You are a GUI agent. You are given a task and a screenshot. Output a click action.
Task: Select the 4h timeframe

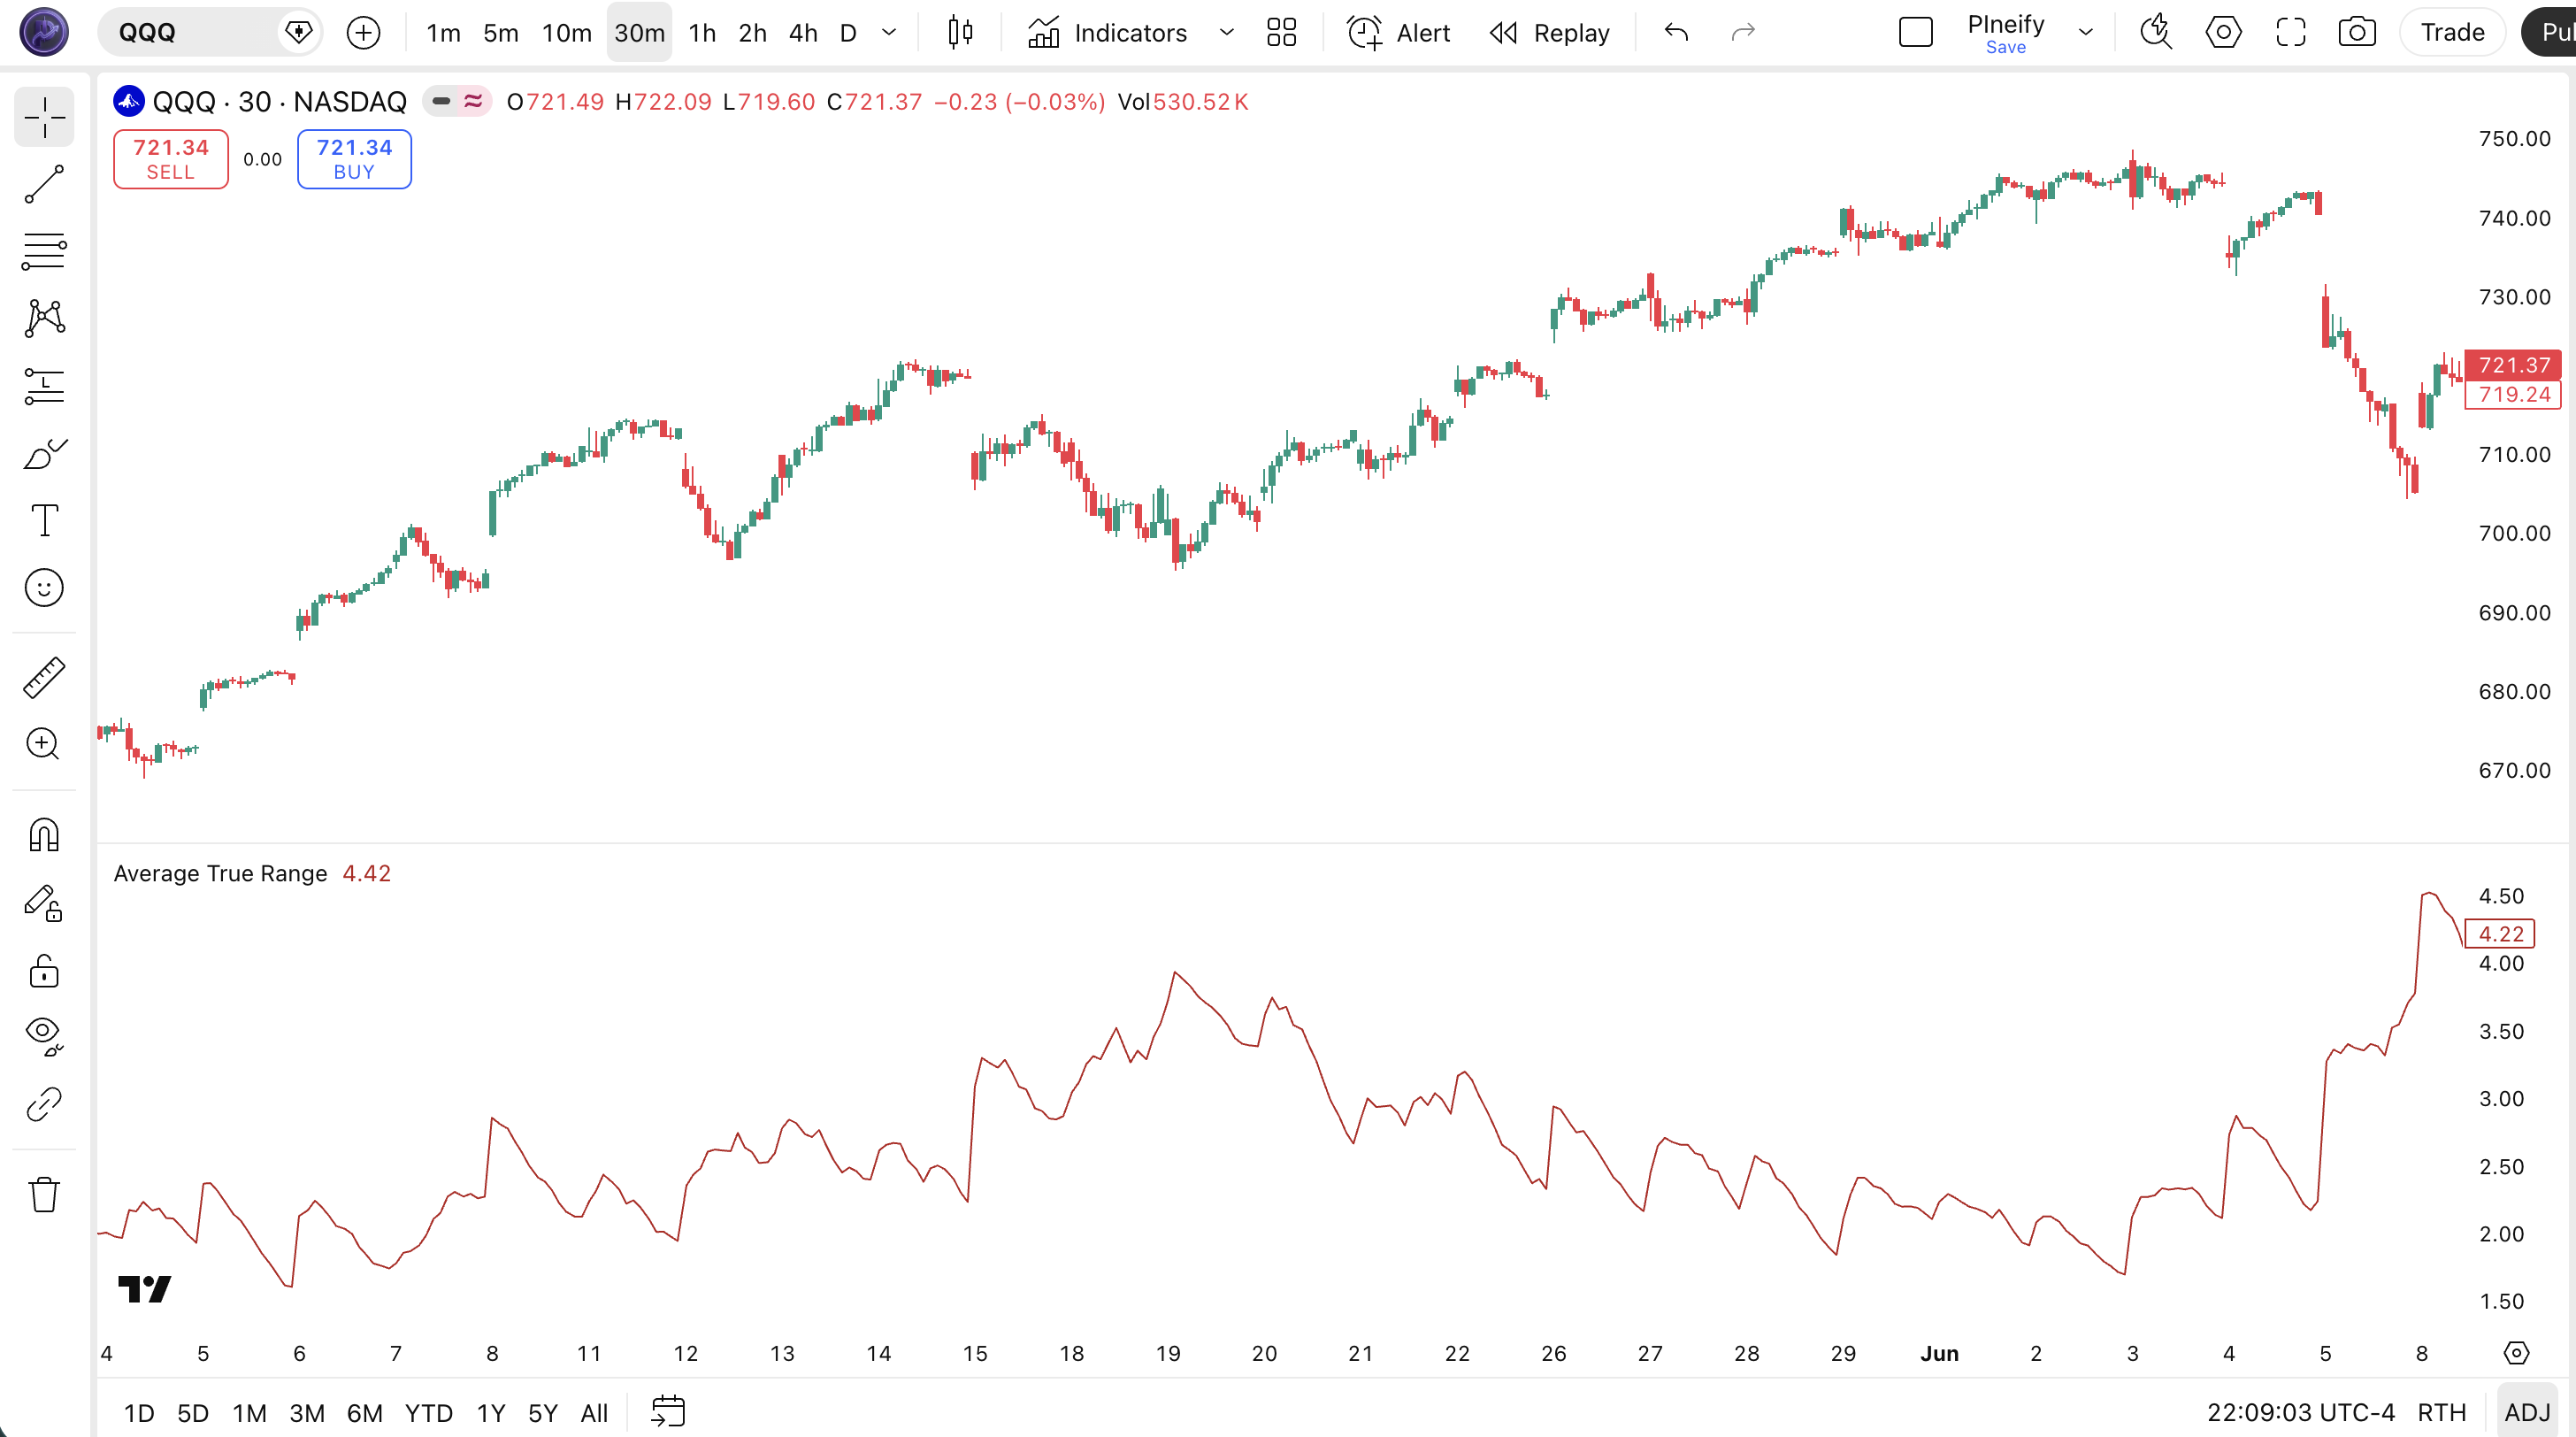point(803,33)
